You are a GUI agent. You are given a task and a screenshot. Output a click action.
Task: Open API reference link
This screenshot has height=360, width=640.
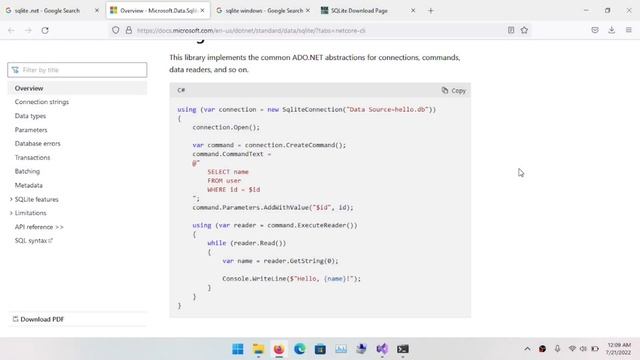pyautogui.click(x=39, y=227)
